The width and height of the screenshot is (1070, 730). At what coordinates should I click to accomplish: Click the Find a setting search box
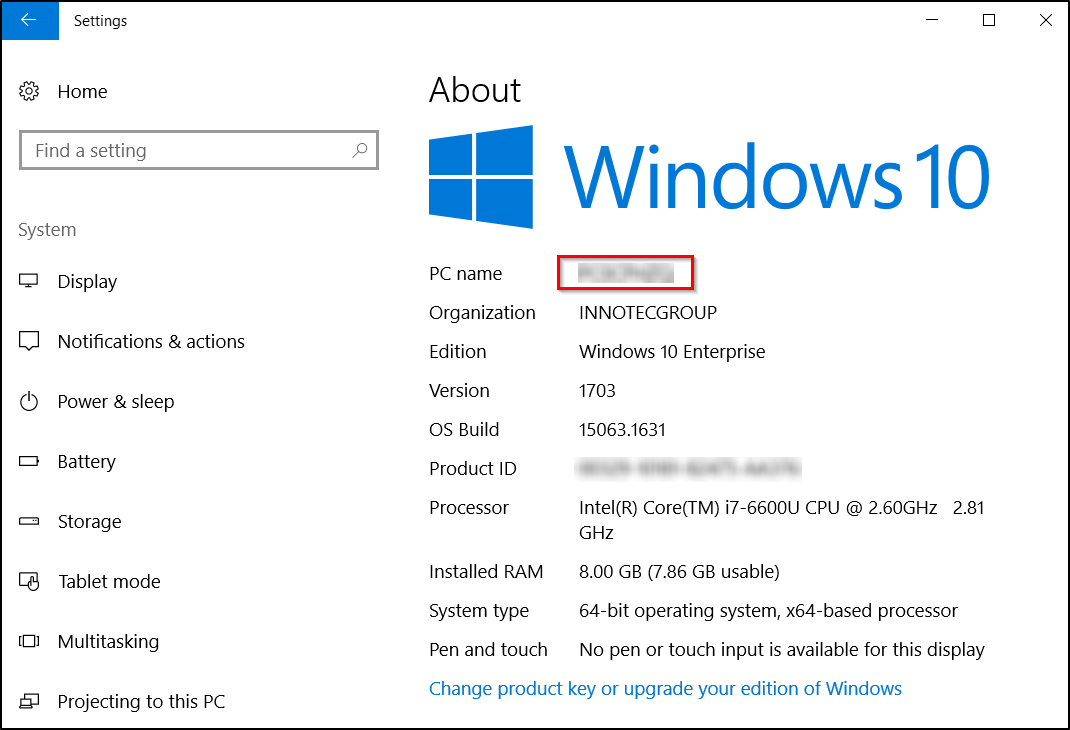199,150
